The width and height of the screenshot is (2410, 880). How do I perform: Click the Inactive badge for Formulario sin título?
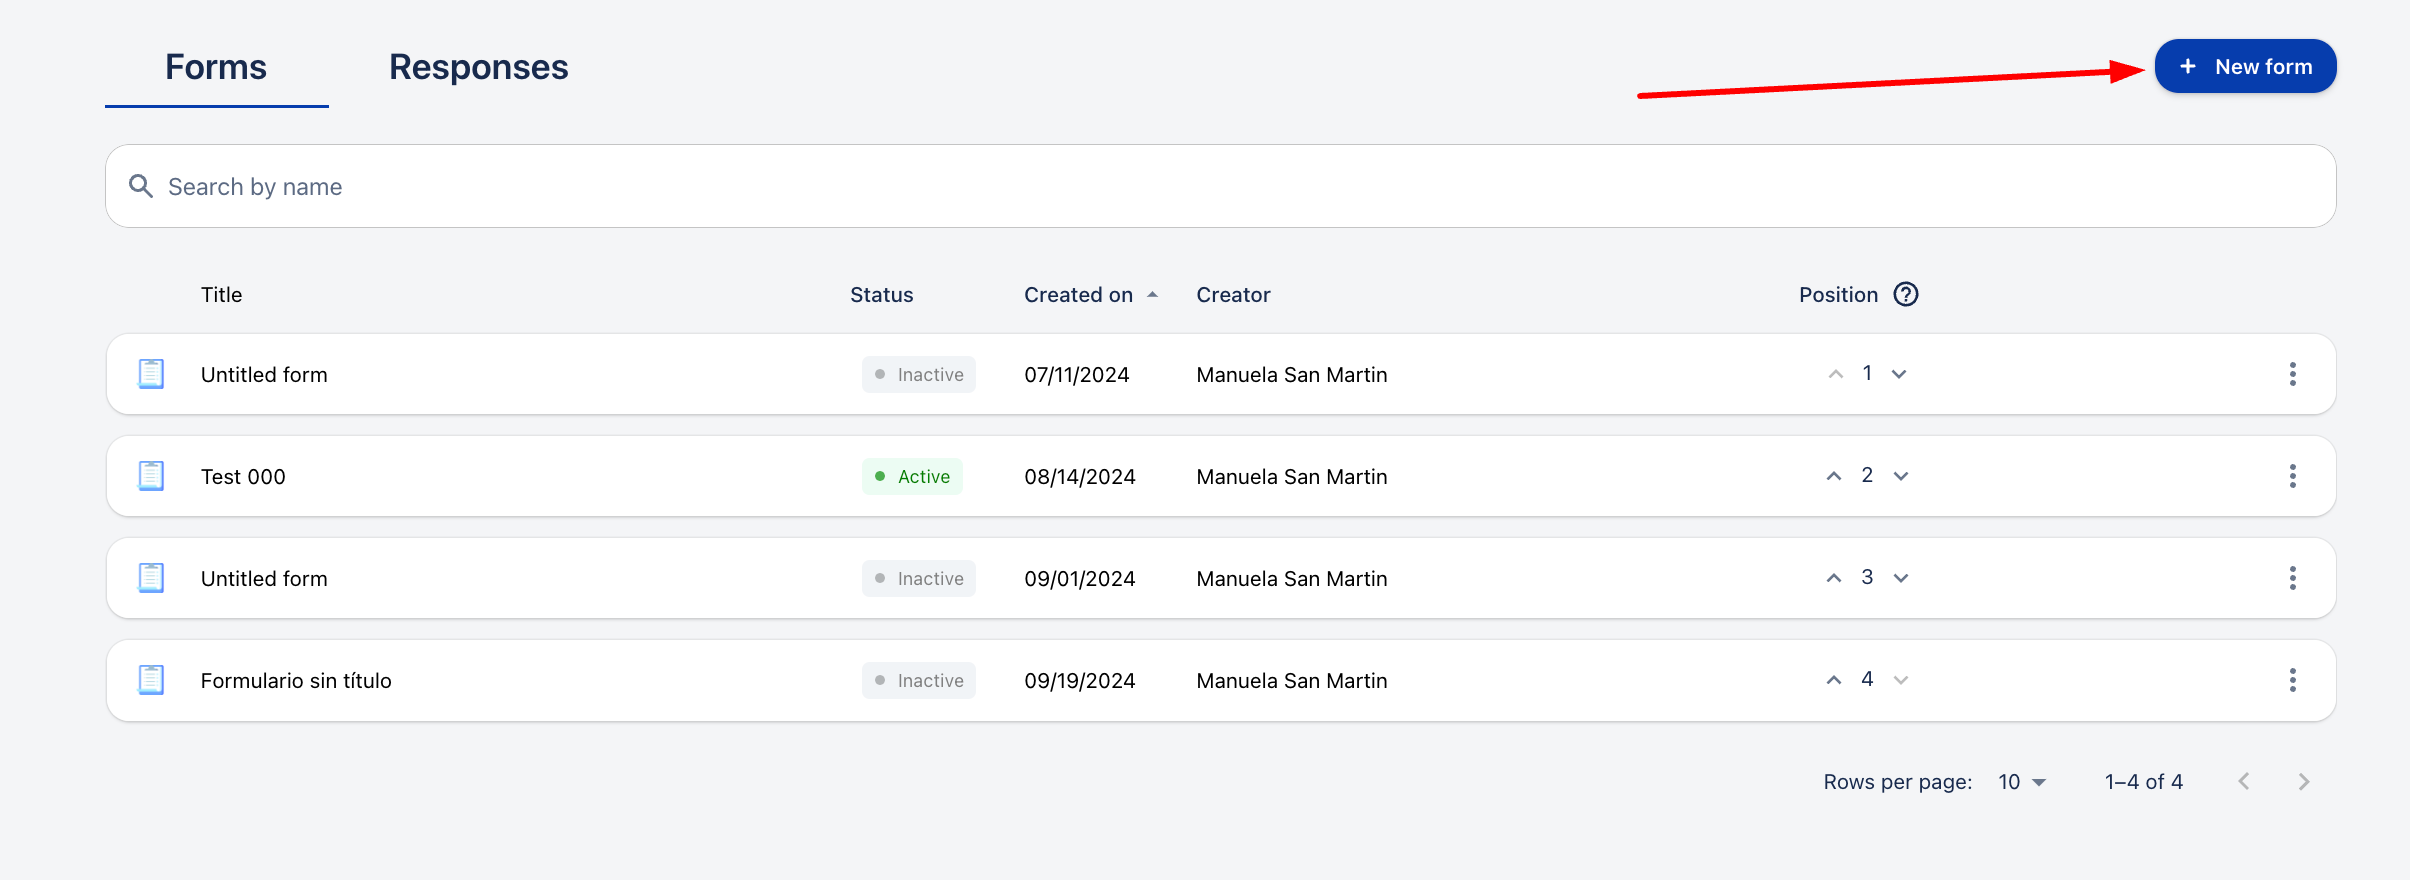click(x=918, y=681)
